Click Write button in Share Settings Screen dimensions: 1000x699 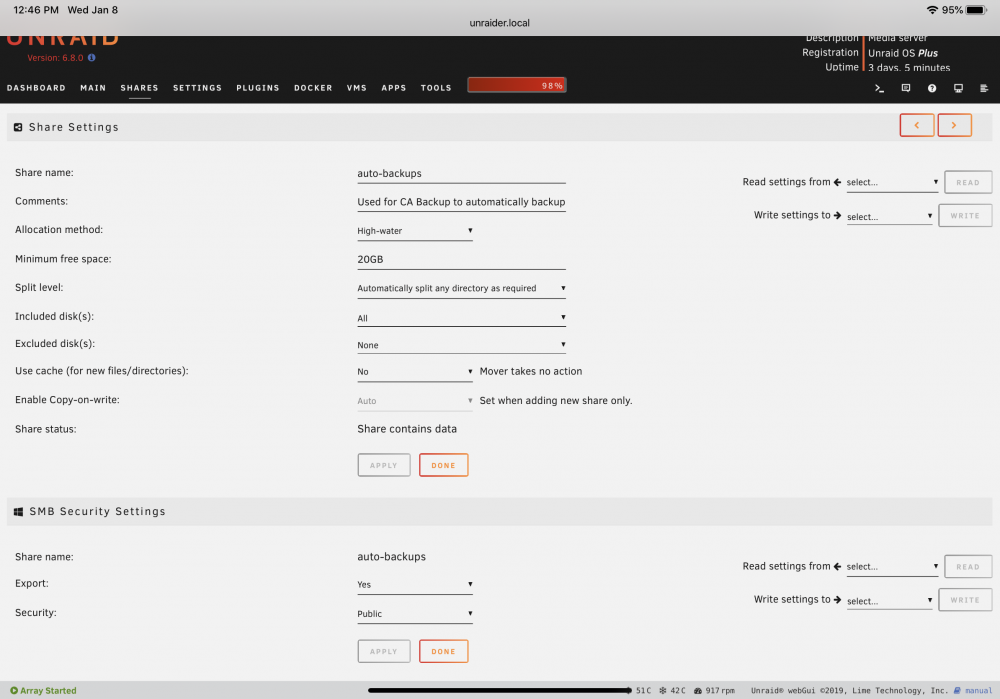(x=965, y=216)
